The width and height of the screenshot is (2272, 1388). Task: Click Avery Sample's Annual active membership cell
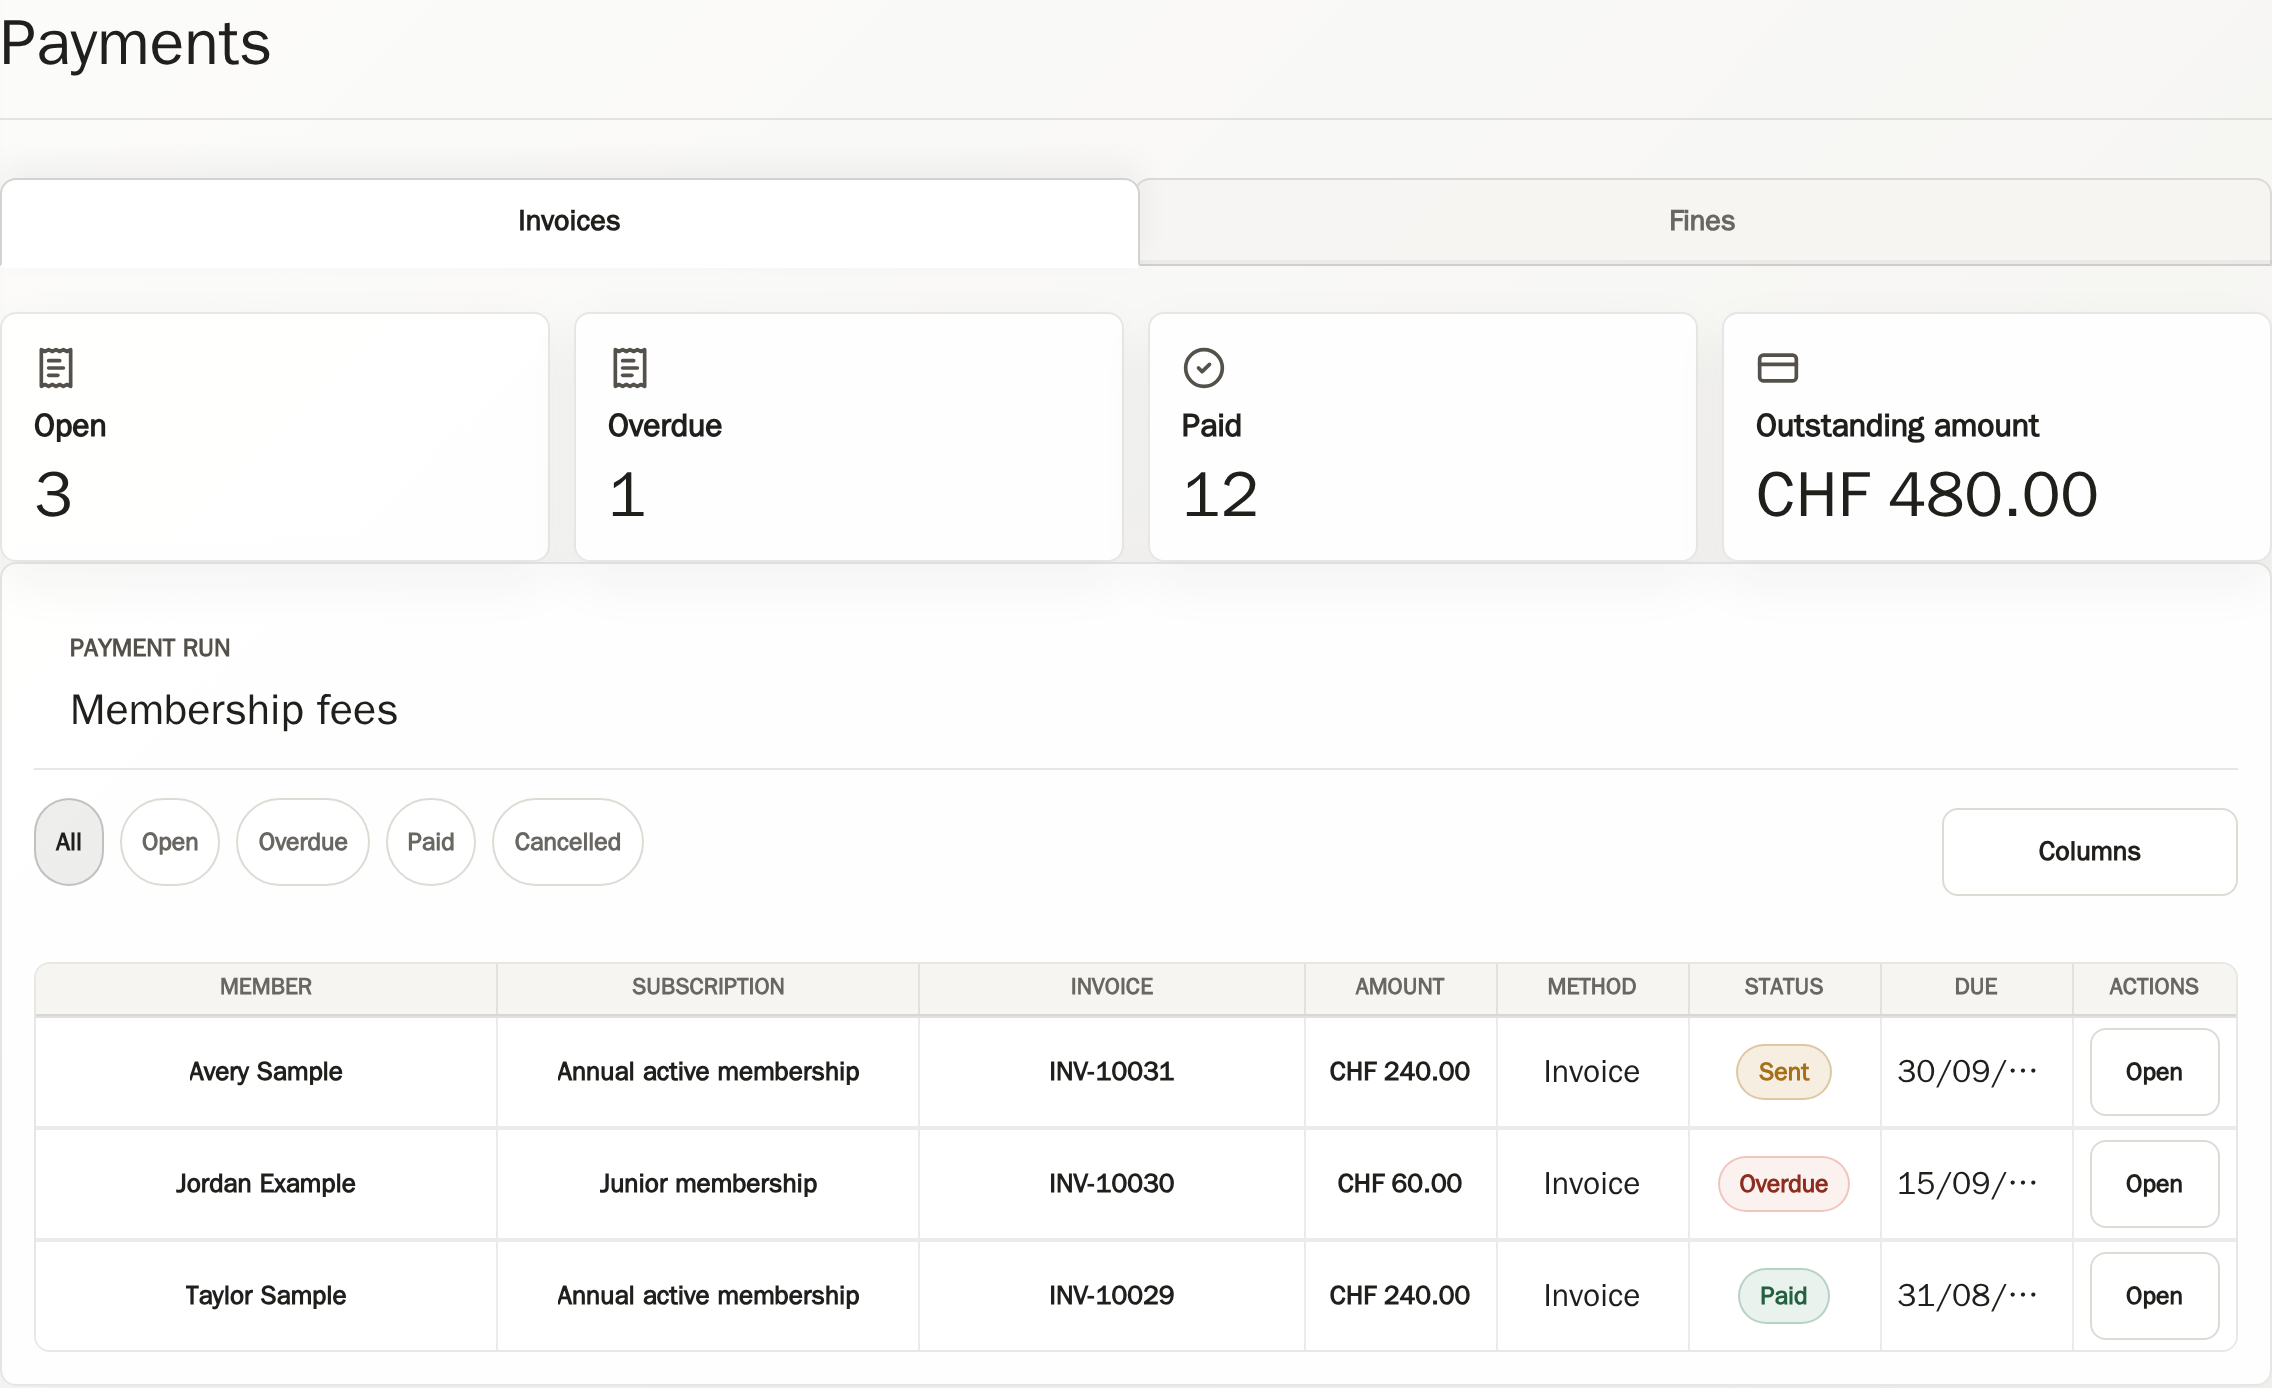pyautogui.click(x=708, y=1072)
